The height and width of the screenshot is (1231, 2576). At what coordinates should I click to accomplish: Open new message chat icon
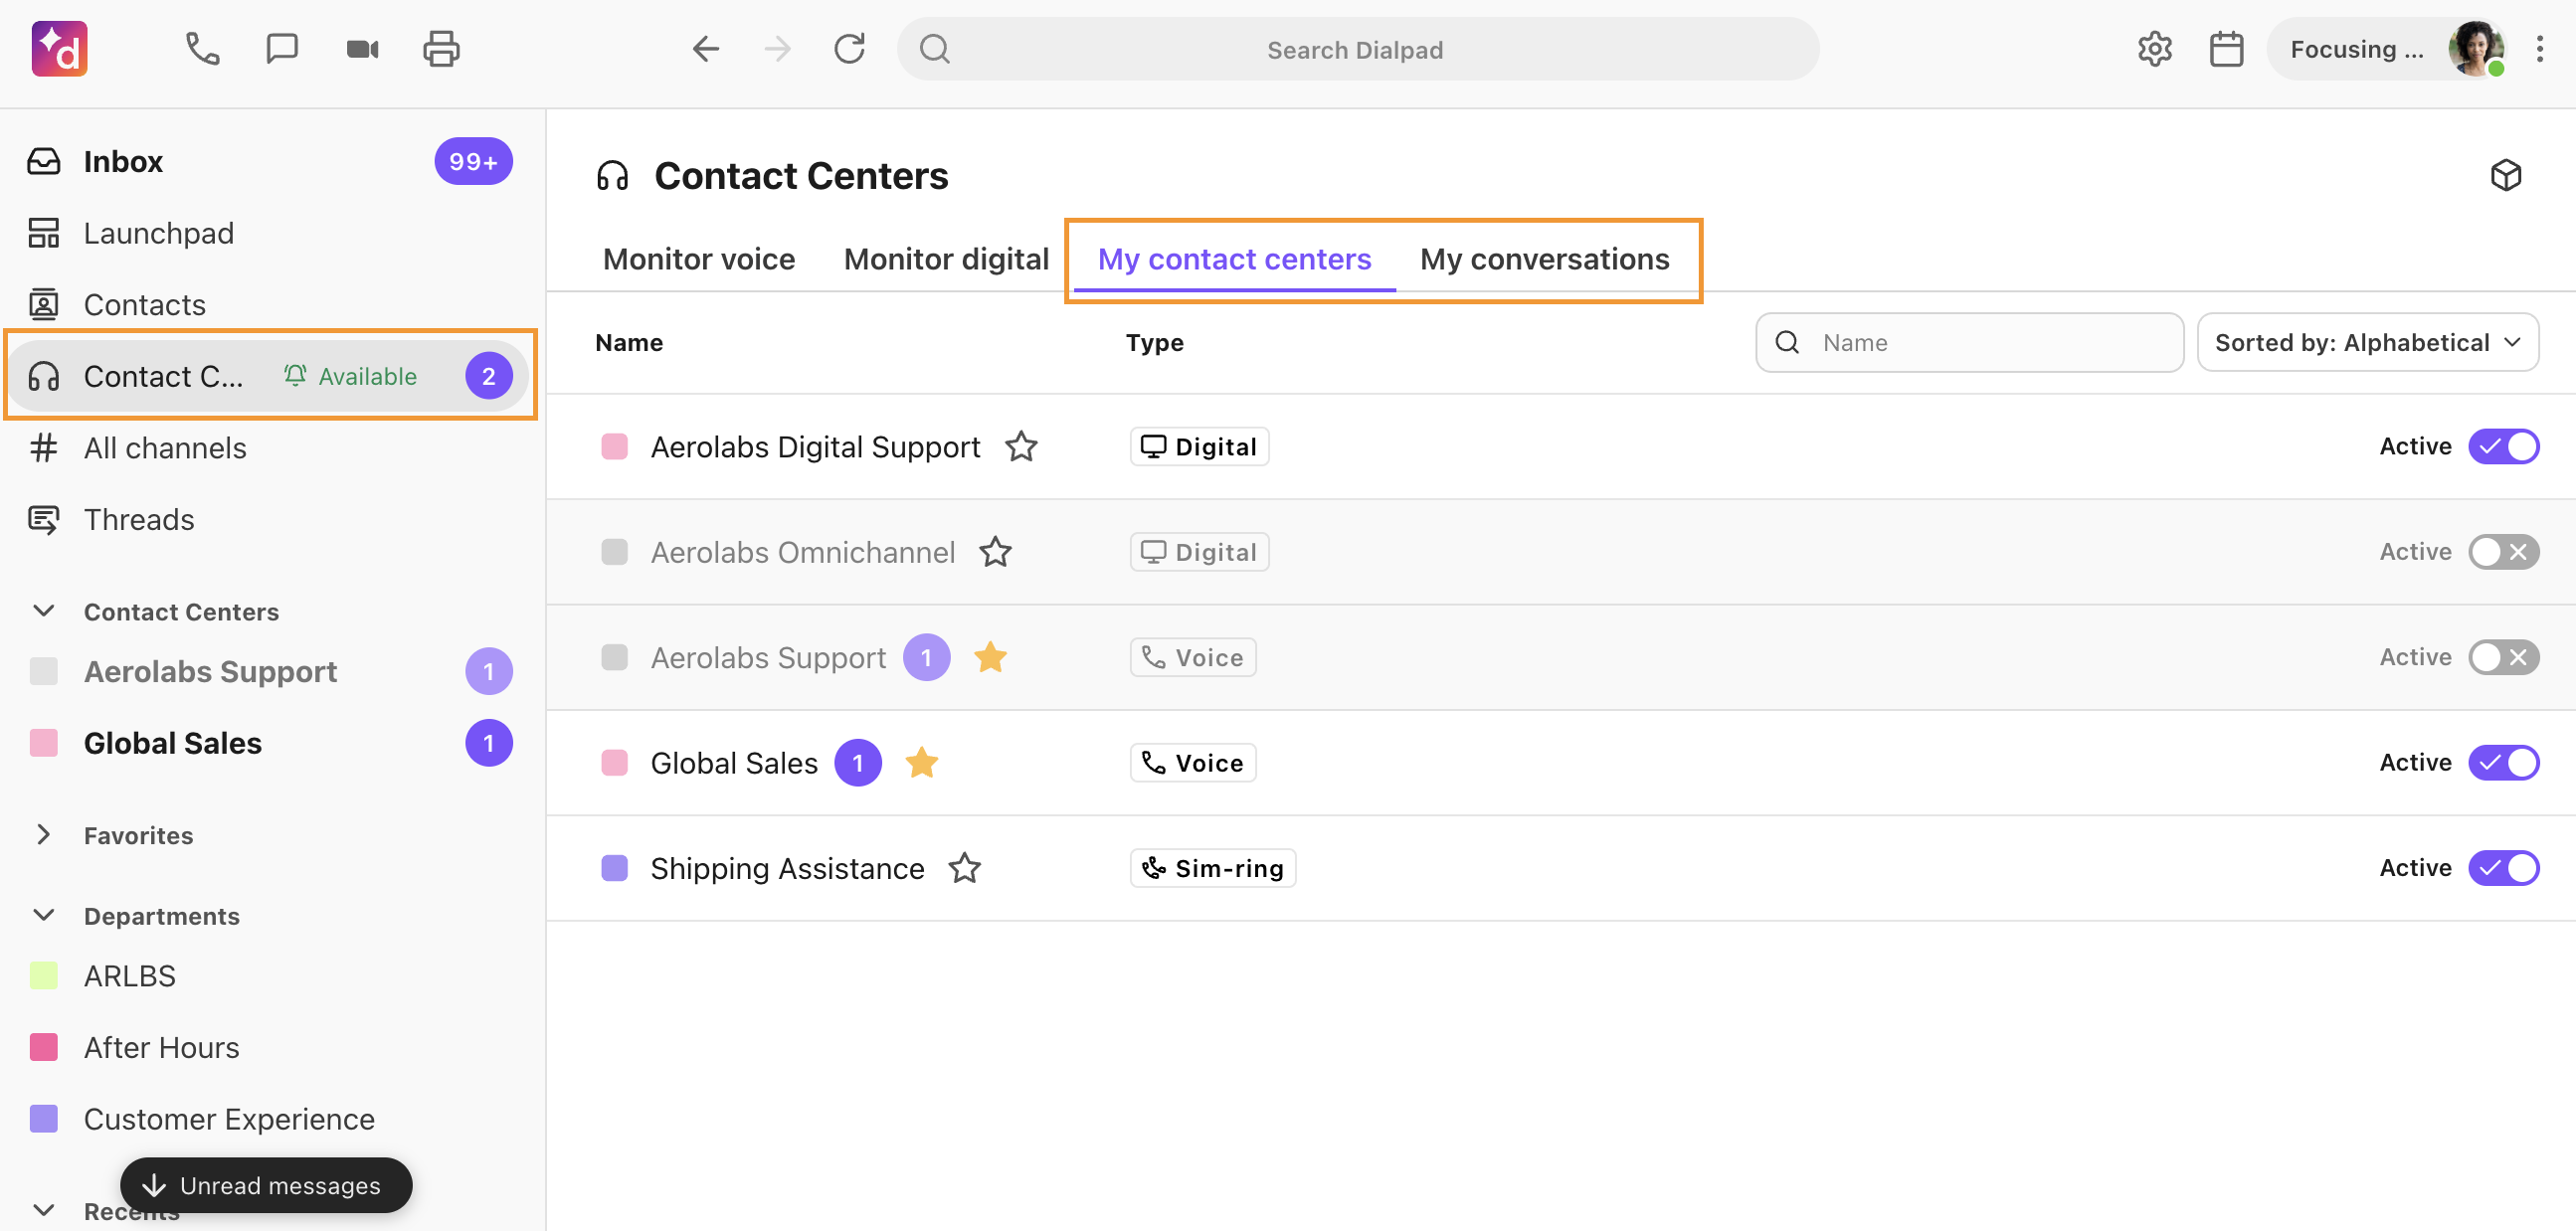(x=282, y=49)
